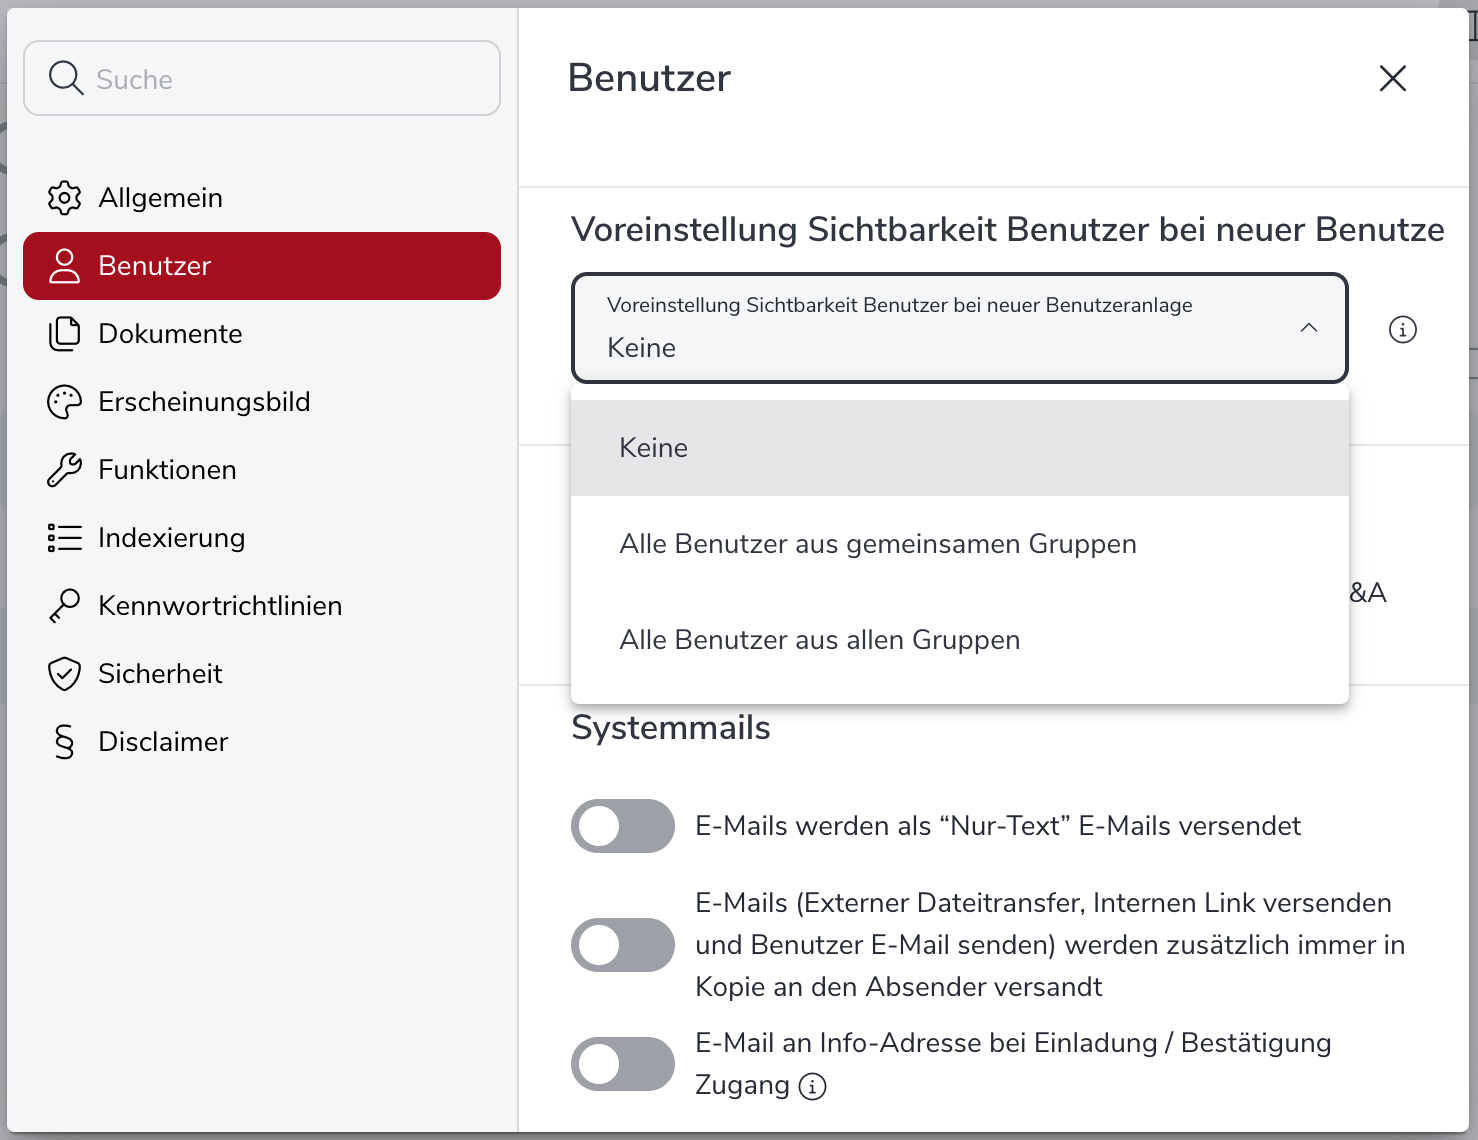Click the Funktionen wrench icon
The height and width of the screenshot is (1140, 1478).
click(64, 470)
